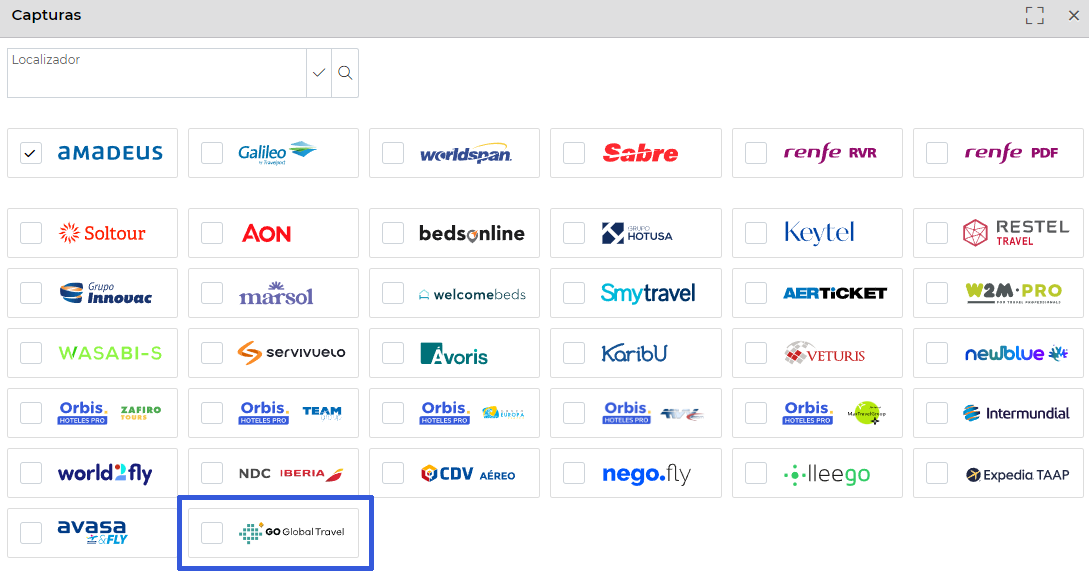Viewport: 1089px width, 585px height.
Task: Click the NDC Iberia logo
Action: (x=291, y=473)
